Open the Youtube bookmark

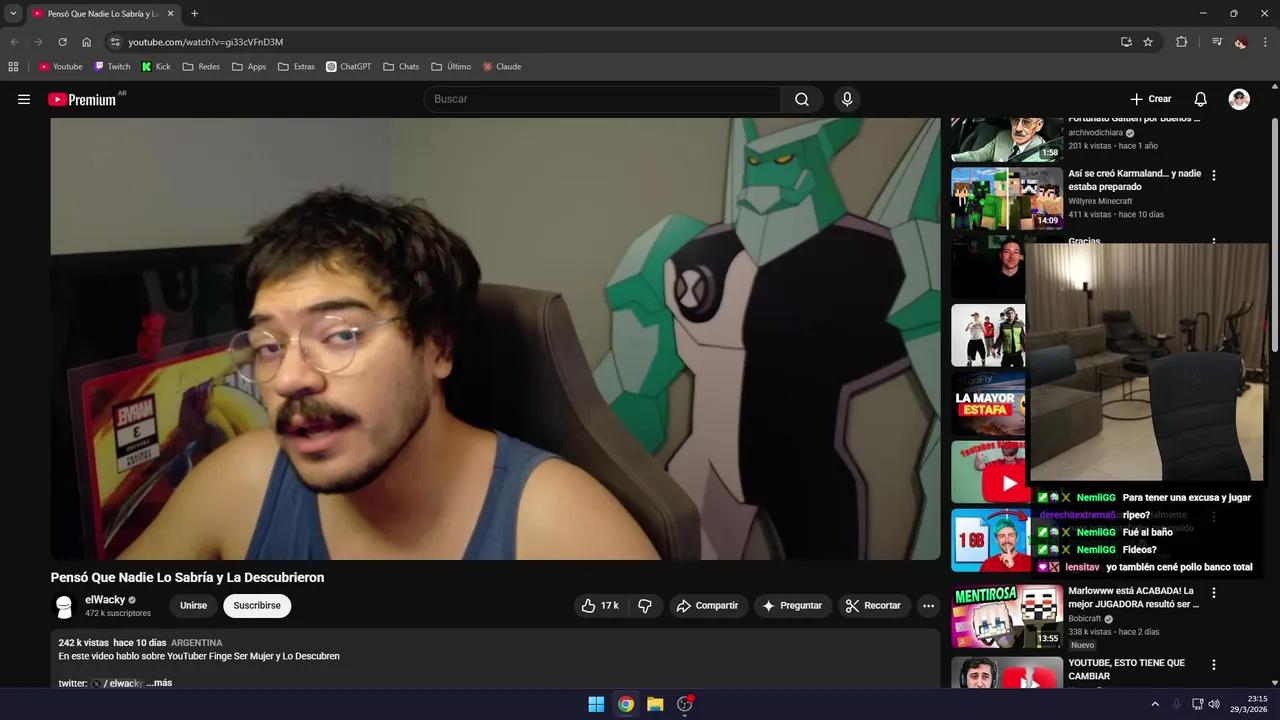(61, 67)
